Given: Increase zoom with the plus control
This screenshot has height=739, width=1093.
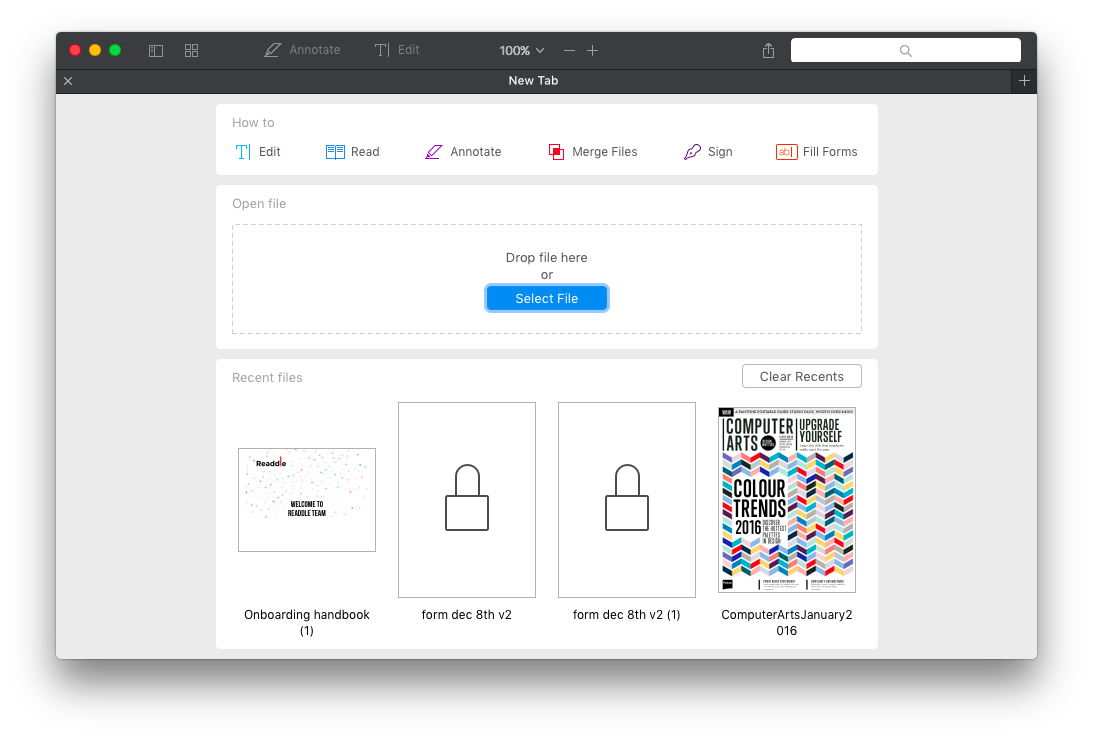Looking at the screenshot, I should tap(593, 50).
